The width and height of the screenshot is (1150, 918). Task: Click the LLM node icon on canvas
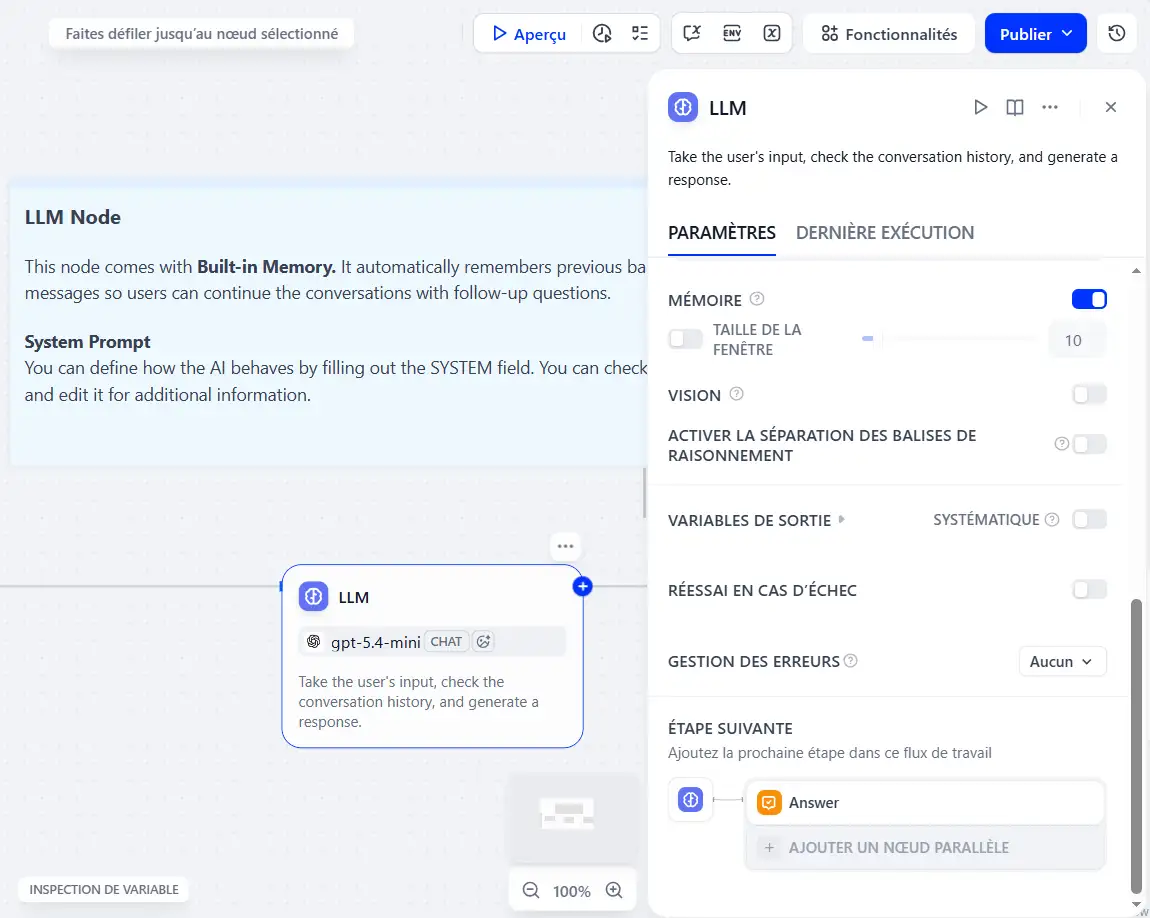[x=313, y=597]
